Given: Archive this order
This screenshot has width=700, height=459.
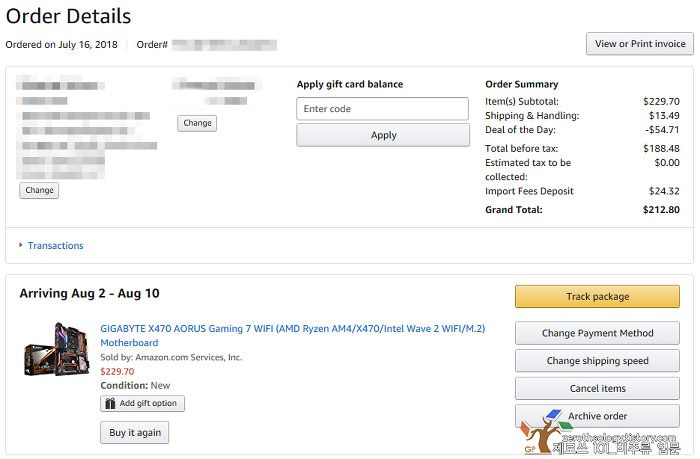Looking at the screenshot, I should pyautogui.click(x=597, y=416).
